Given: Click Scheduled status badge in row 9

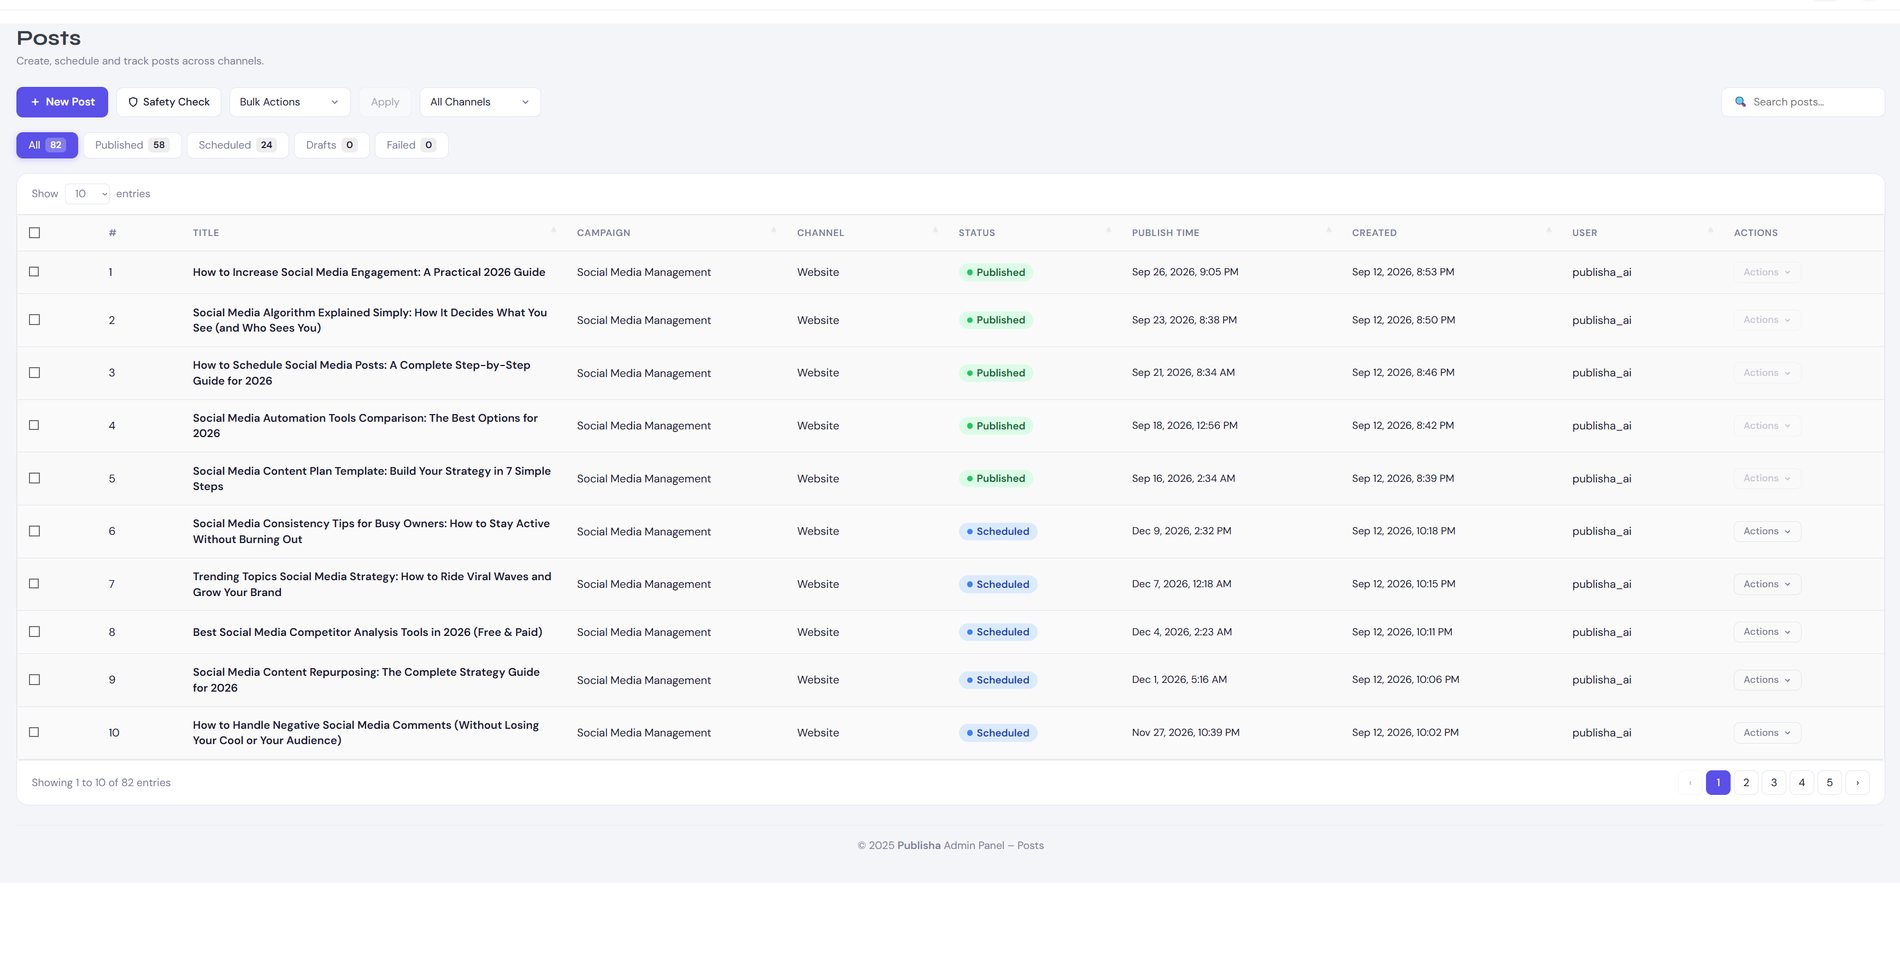Looking at the screenshot, I should (x=998, y=680).
